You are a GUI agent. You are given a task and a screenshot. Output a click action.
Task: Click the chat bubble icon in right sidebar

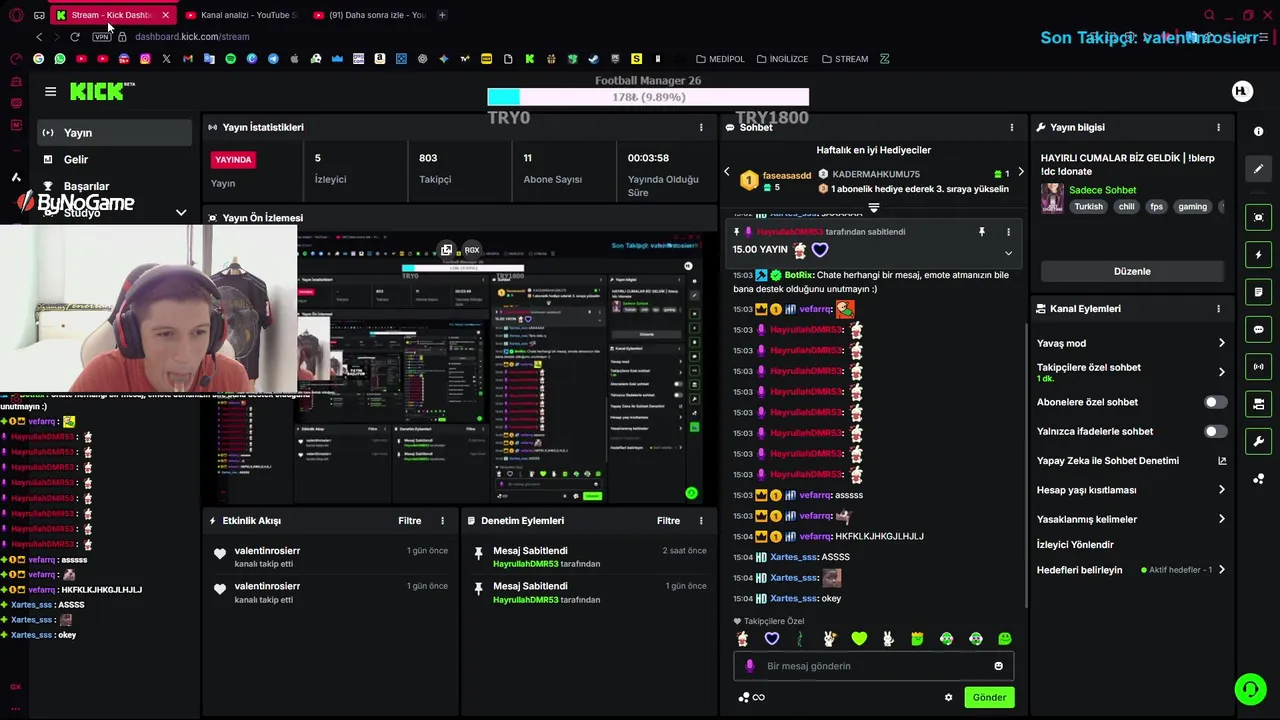1258,329
